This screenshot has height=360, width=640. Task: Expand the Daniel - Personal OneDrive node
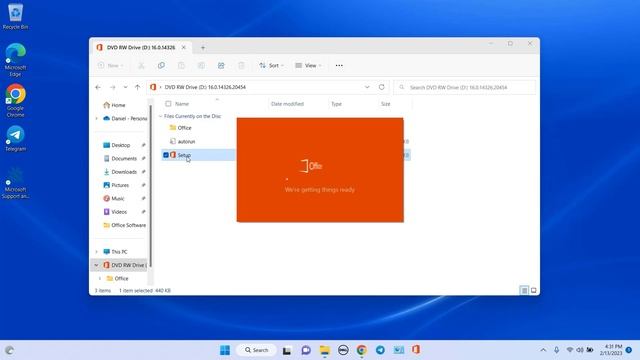[x=97, y=118]
